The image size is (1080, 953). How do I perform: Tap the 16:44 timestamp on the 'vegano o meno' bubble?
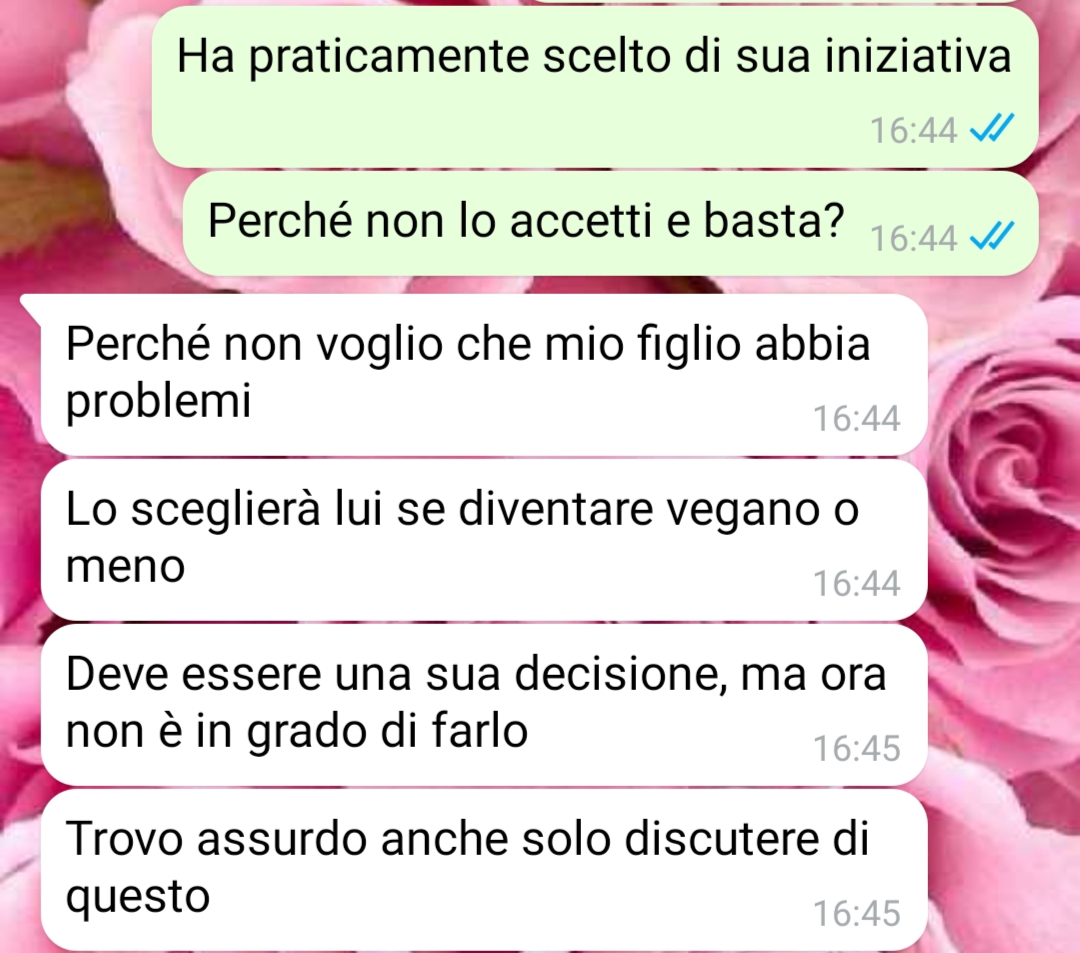(856, 583)
